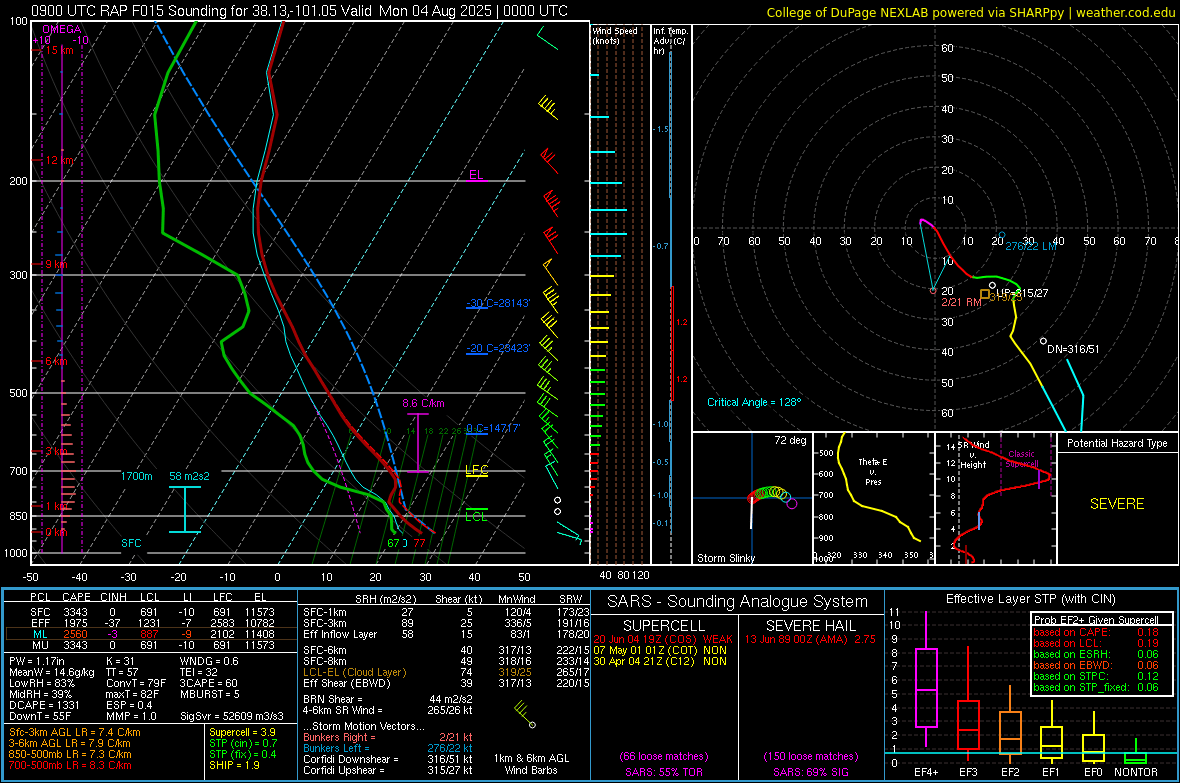The height and width of the screenshot is (783, 1180).
Task: Click the Eff Inflow Layer kinematics row
Action: 446,634
